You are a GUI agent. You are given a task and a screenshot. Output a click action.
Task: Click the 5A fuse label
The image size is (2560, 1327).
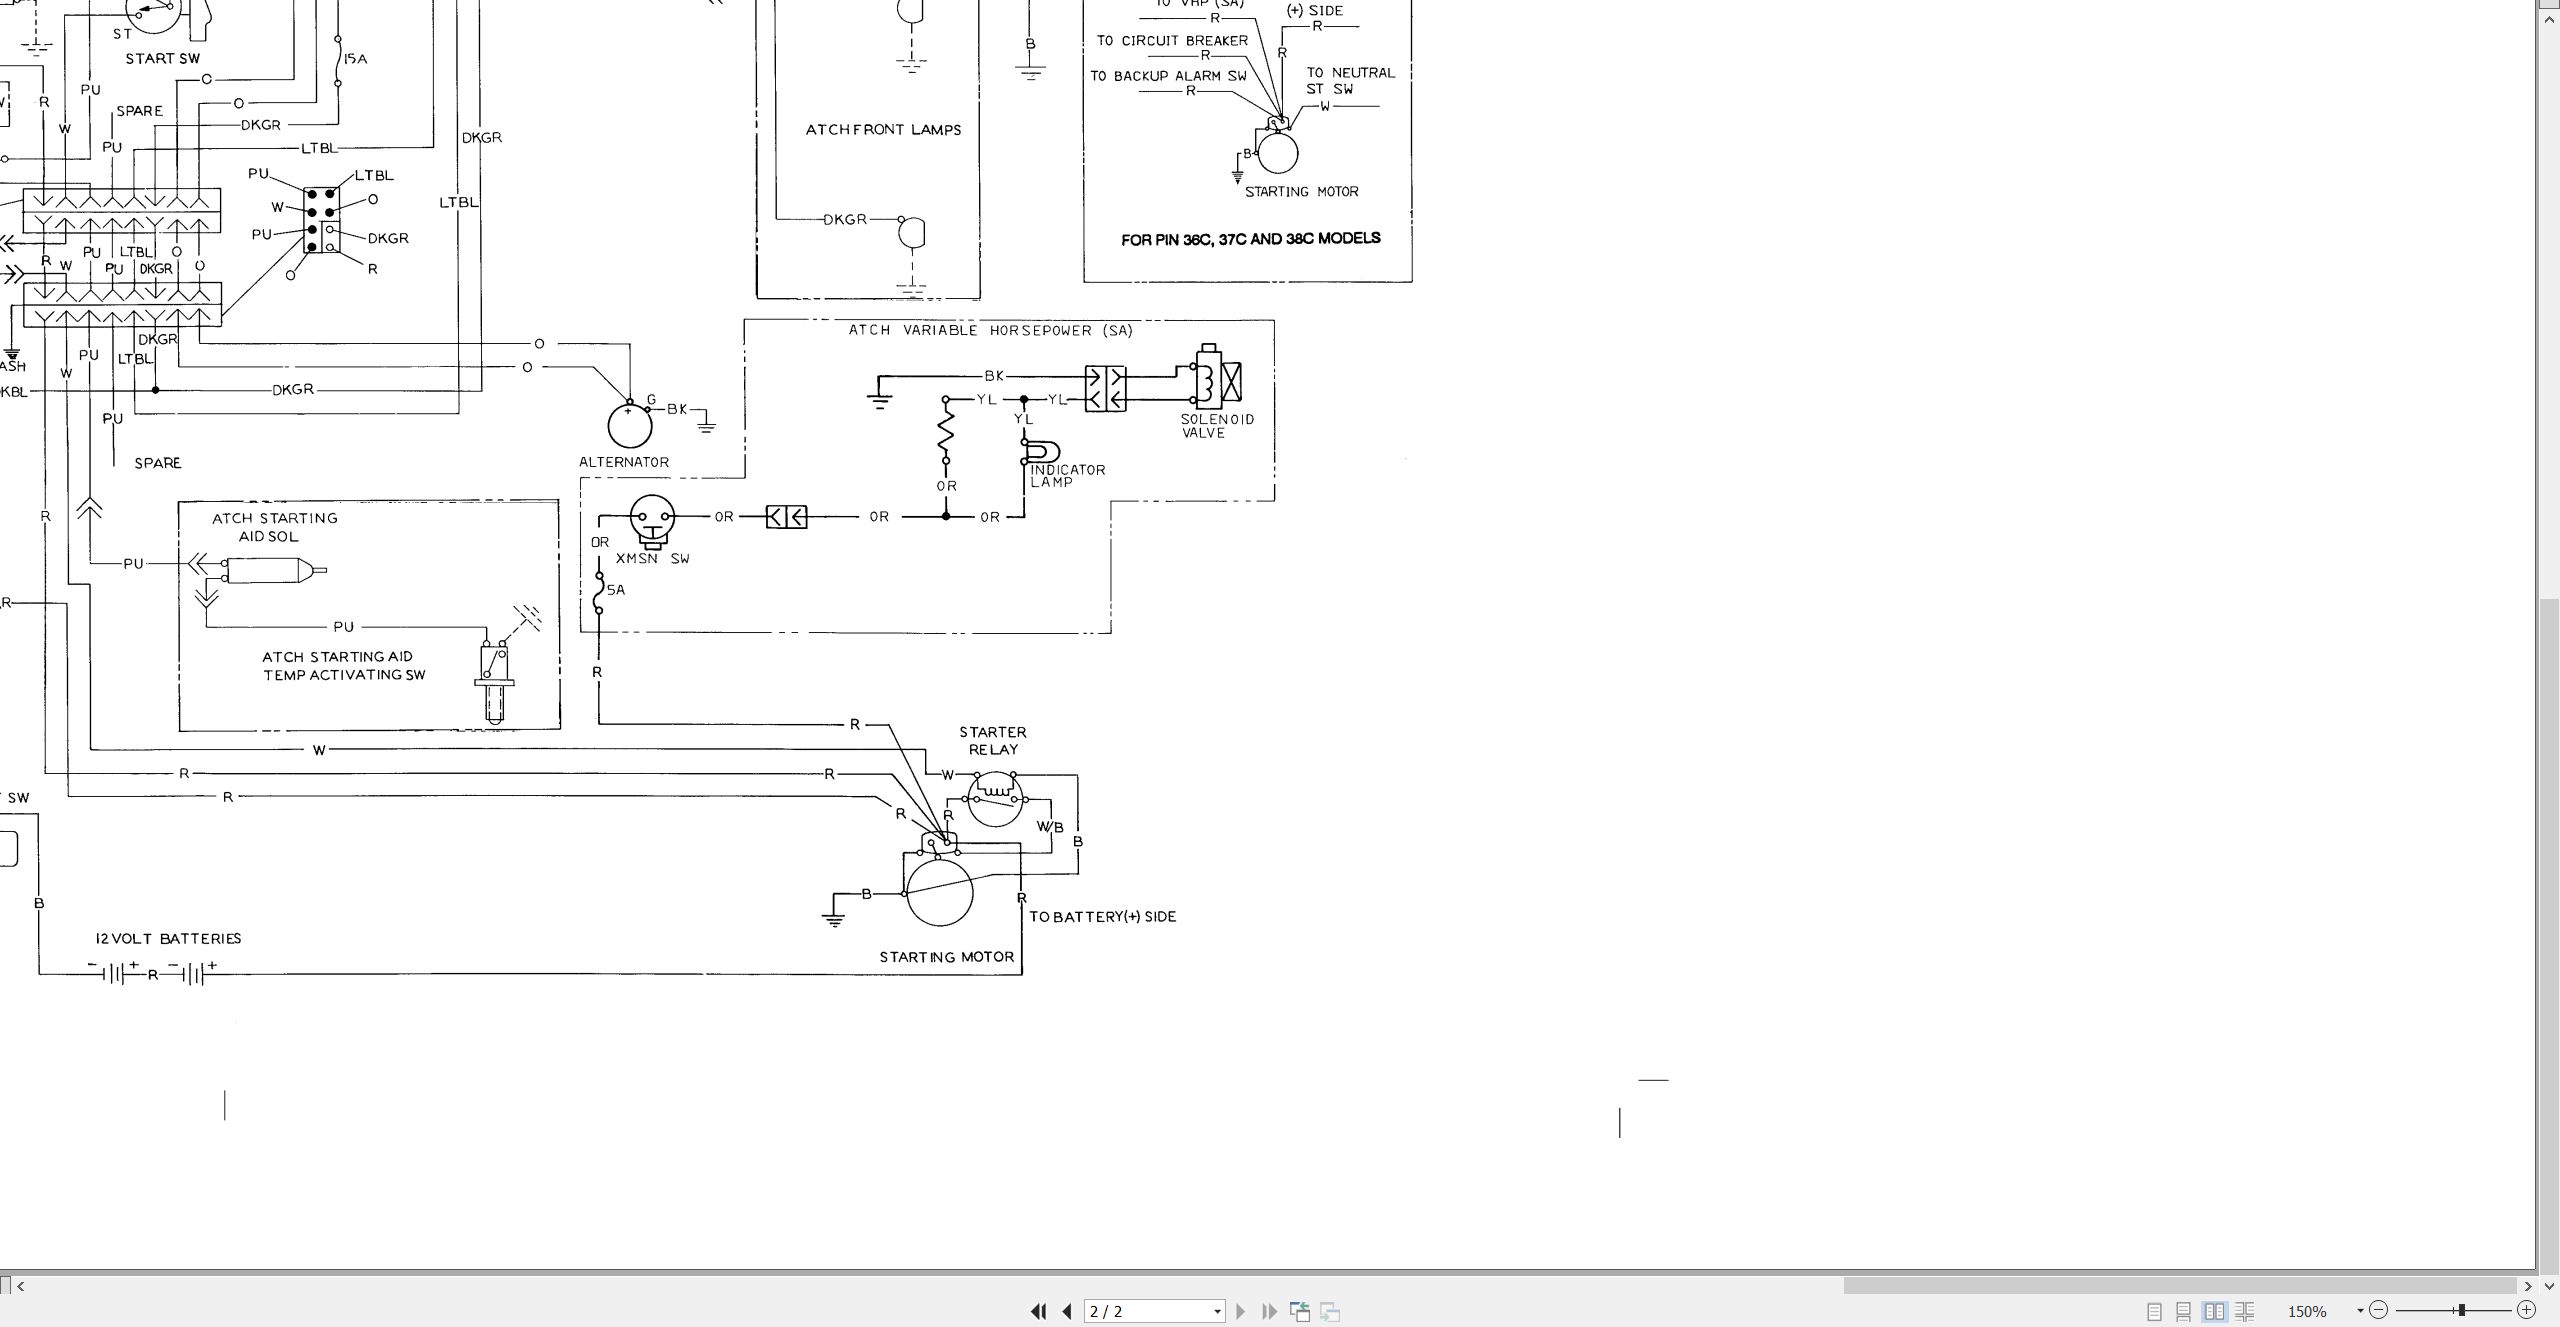[x=616, y=590]
